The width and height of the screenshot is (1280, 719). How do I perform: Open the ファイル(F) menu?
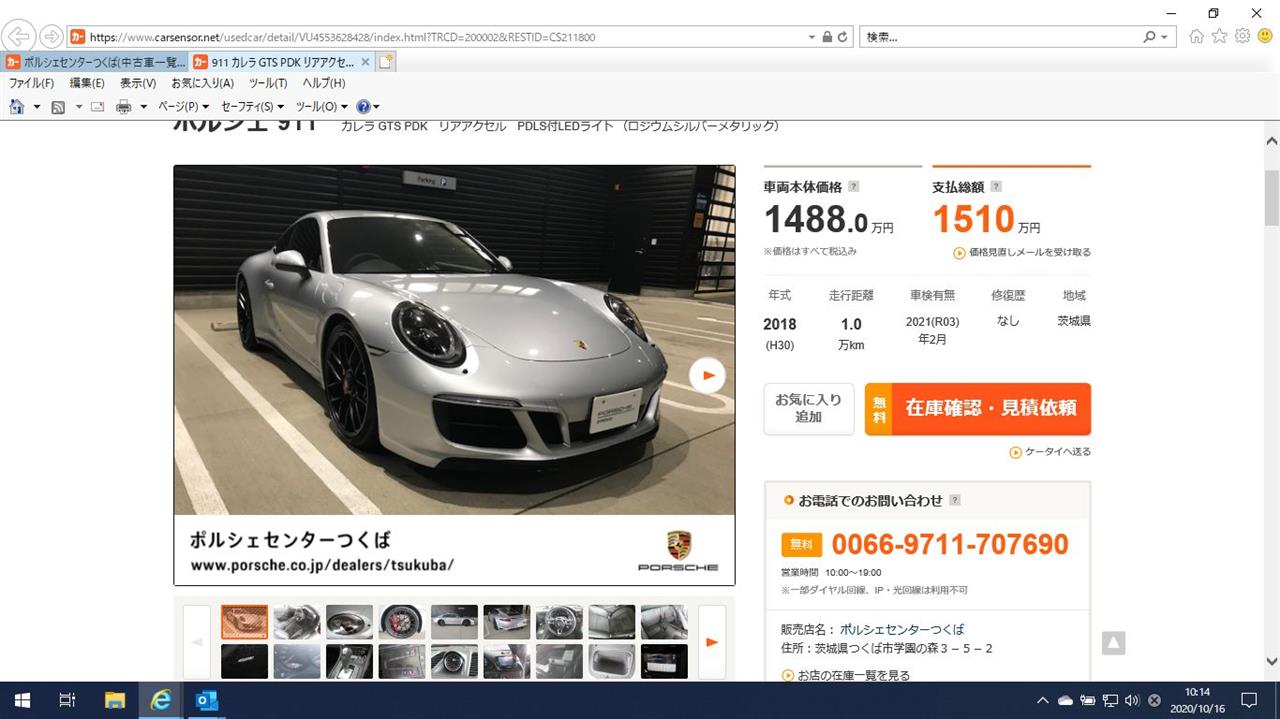(31, 83)
